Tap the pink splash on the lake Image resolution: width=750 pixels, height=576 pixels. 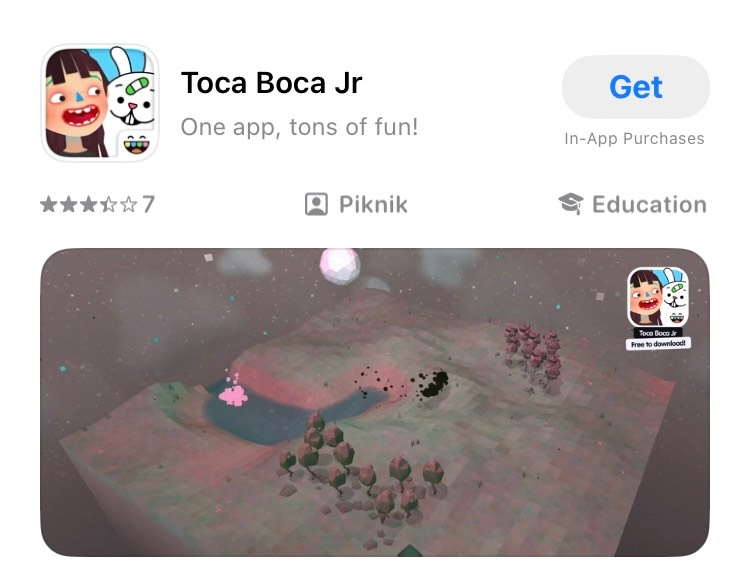(x=233, y=392)
